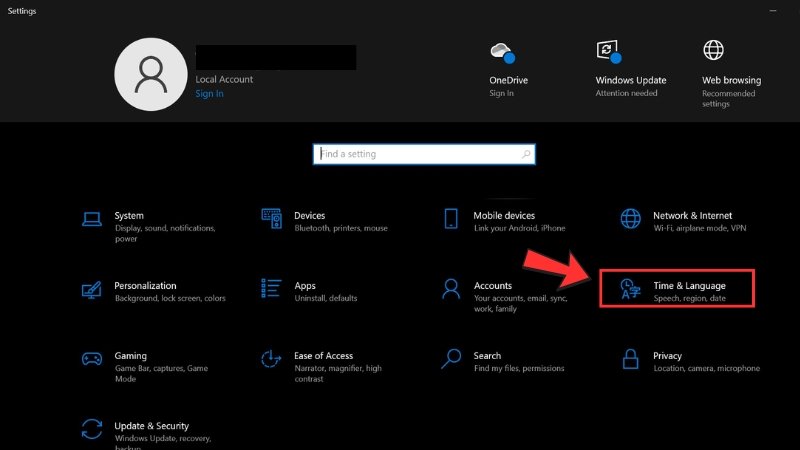This screenshot has width=800, height=450.
Task: Click the Mobile devices phone icon
Action: tap(451, 219)
